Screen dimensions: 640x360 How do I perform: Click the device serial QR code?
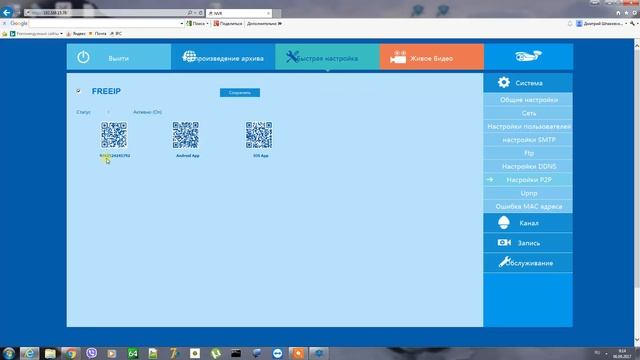(114, 135)
